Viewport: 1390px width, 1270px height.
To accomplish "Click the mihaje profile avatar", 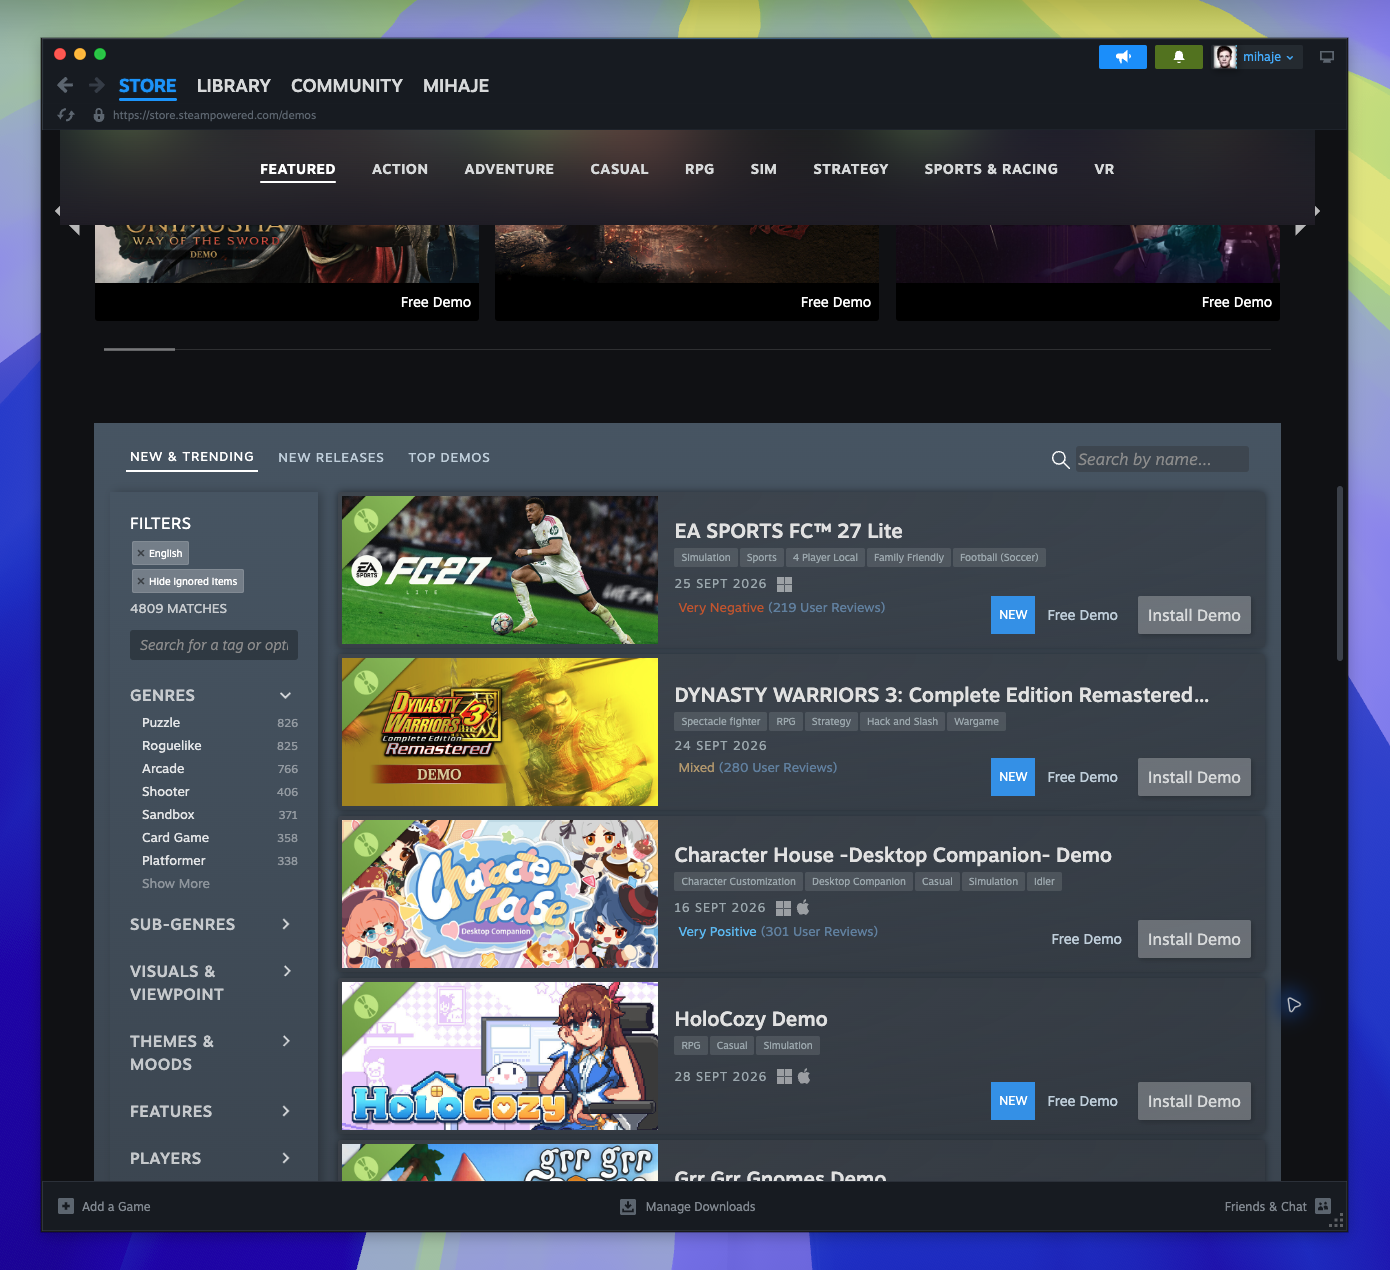I will point(1225,57).
